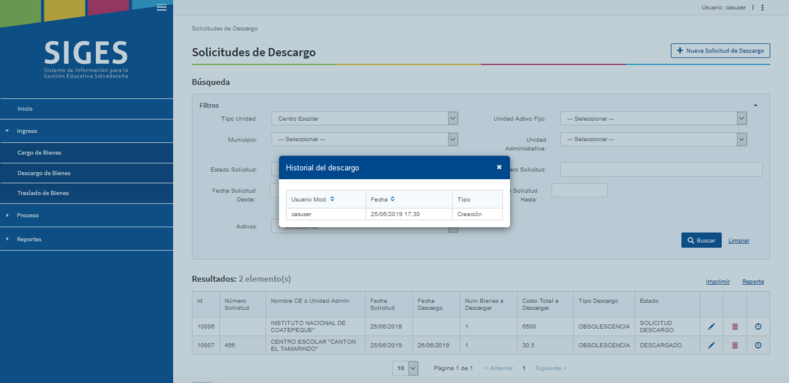Screen dimensions: 789x383
Task: Open the Unidad Activo Fijo dropdown
Action: point(653,118)
